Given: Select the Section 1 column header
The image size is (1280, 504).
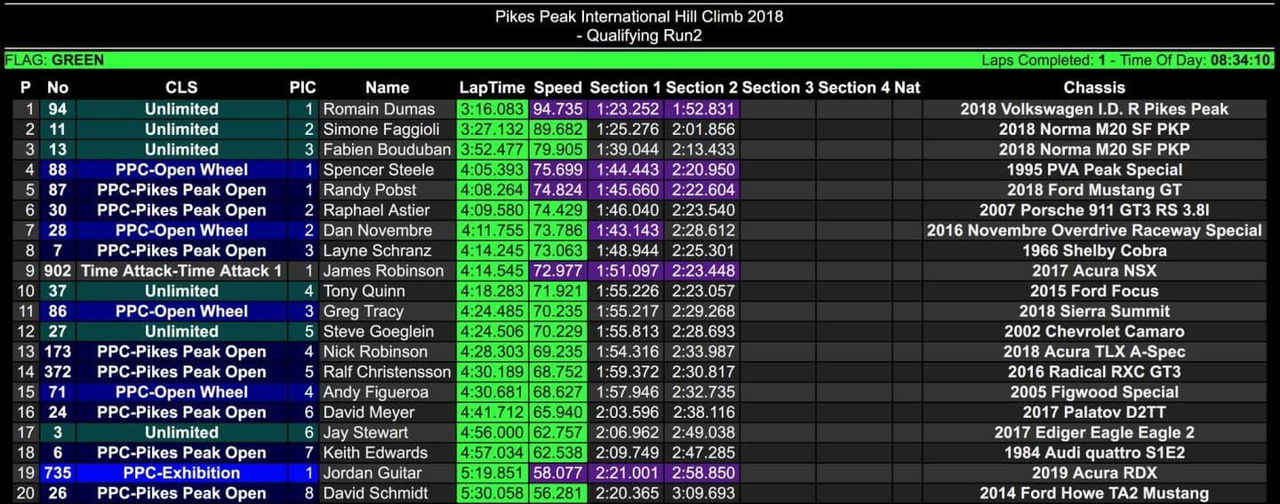Looking at the screenshot, I should 625,88.
